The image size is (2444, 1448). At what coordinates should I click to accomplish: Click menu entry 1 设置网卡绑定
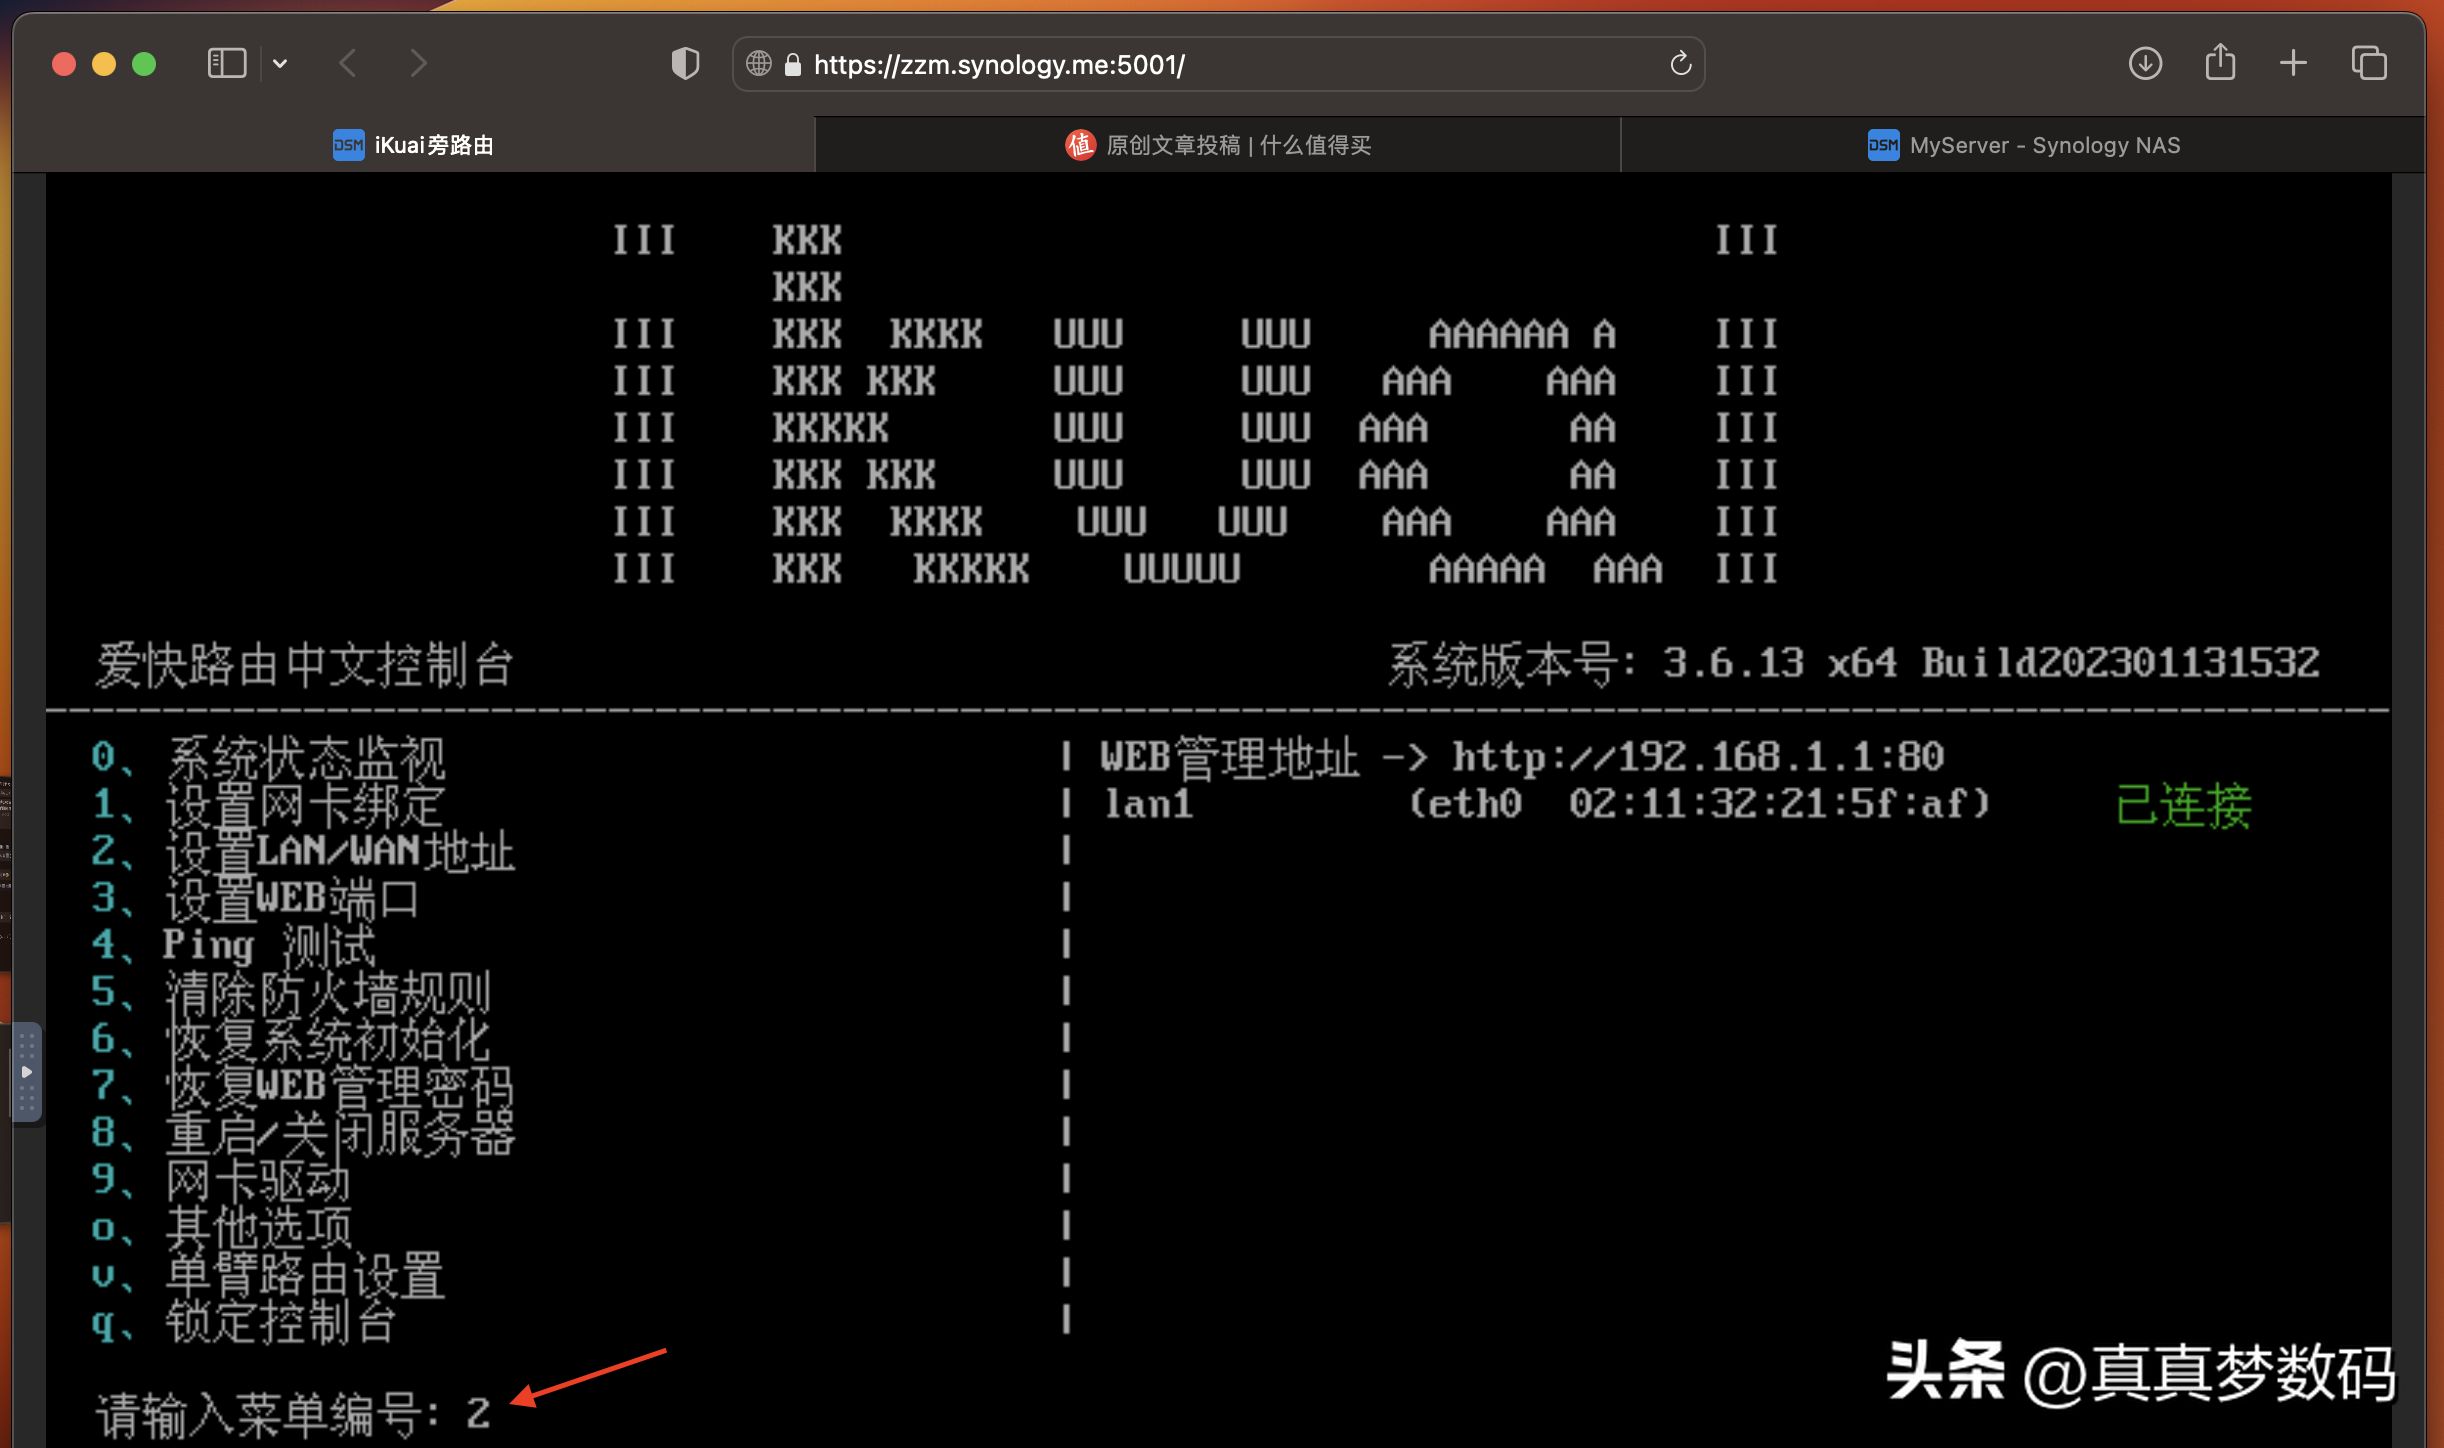point(268,805)
